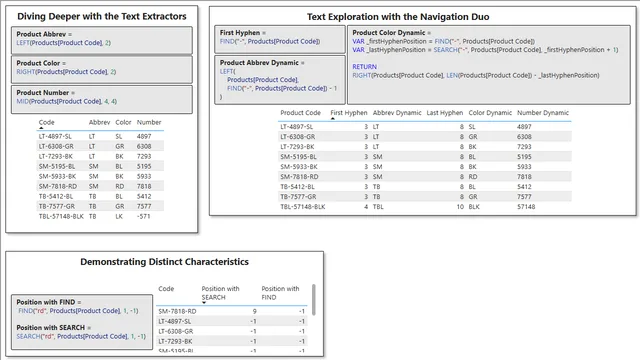This screenshot has width=640, height=360.
Task: Click the value 7818 in Number Dynamic
Action: click(x=524, y=177)
